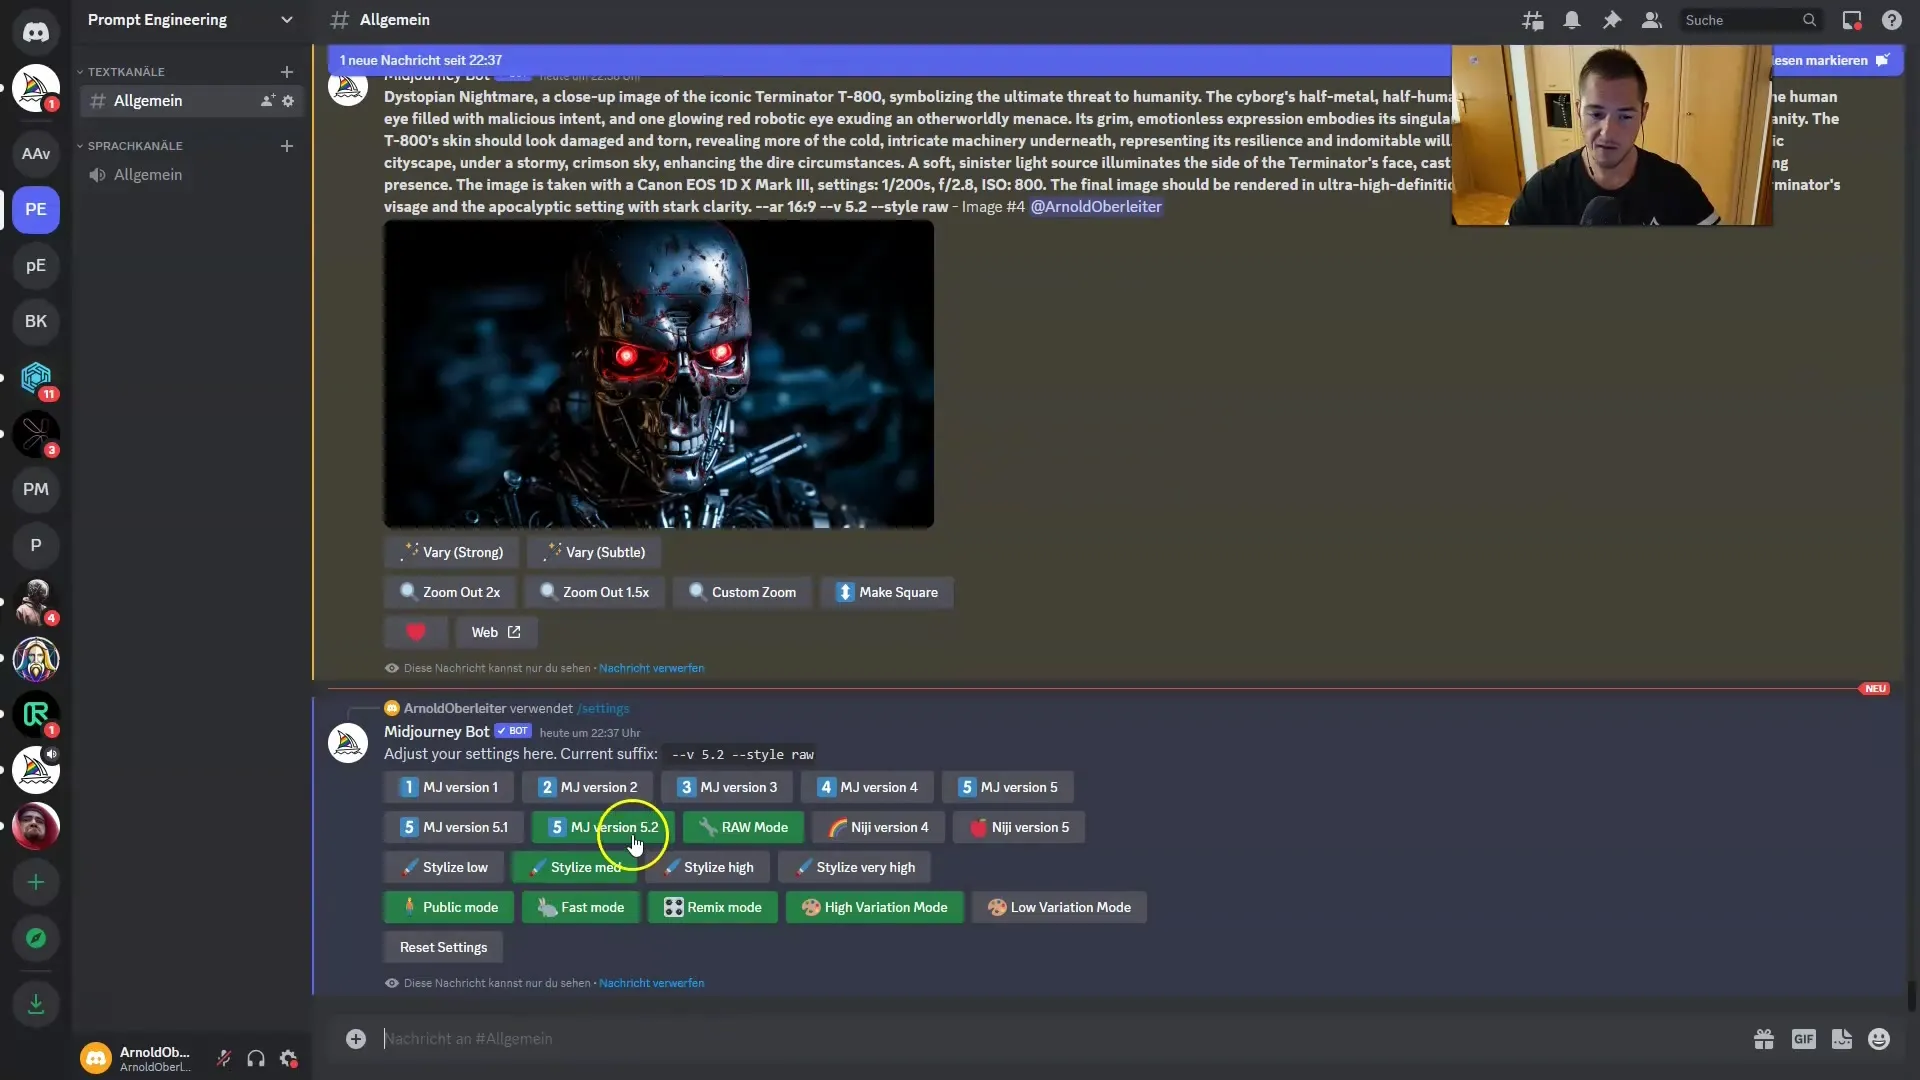This screenshot has width=1920, height=1080.
Task: Click Nachricht verwerfen link
Action: (650, 982)
